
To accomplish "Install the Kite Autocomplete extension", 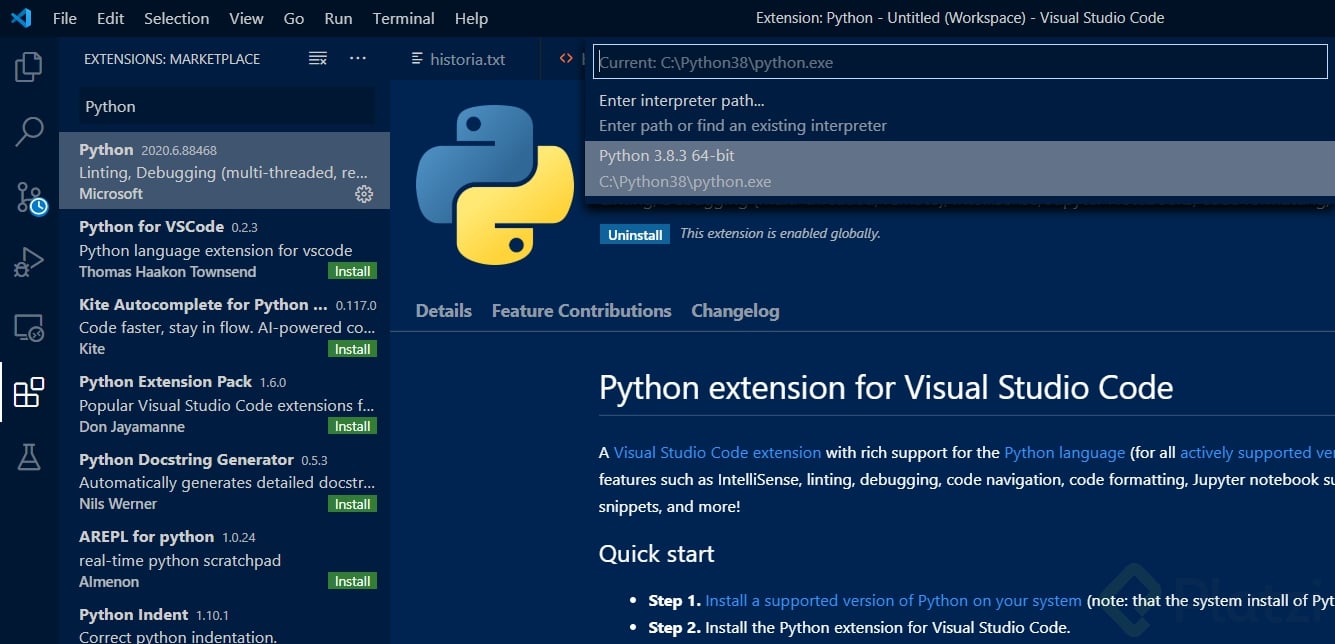I will (x=352, y=348).
